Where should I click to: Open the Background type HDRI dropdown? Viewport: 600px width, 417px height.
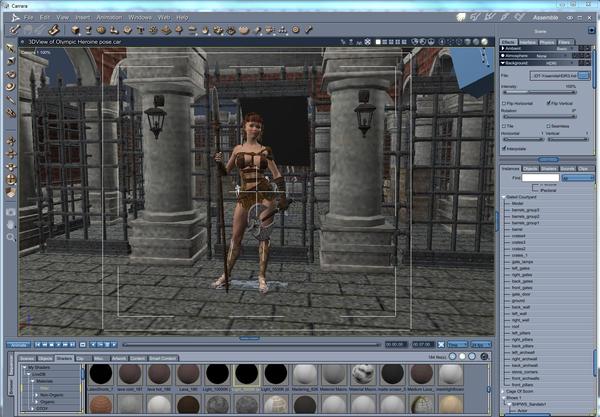561,63
